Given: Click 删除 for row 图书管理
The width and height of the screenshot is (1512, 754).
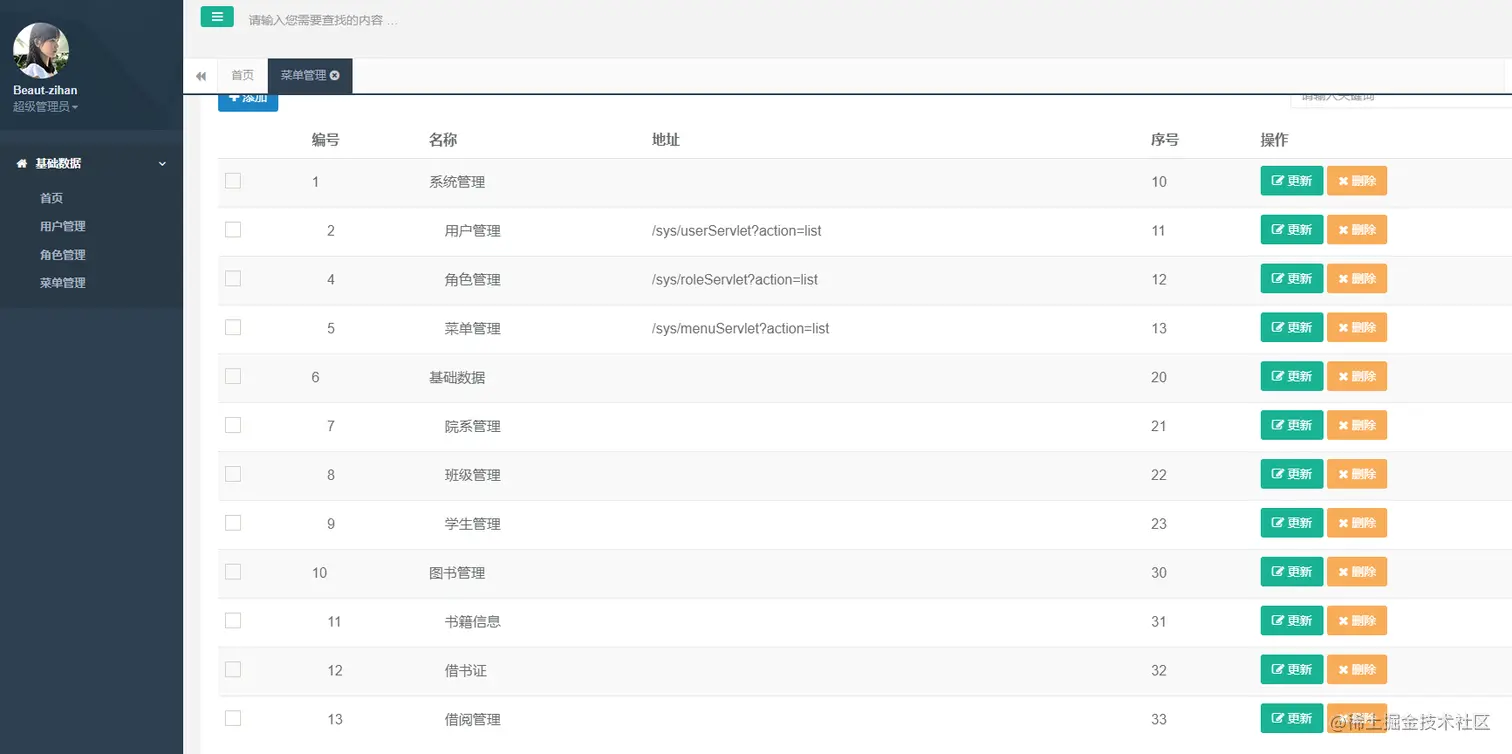Looking at the screenshot, I should (x=1357, y=572).
